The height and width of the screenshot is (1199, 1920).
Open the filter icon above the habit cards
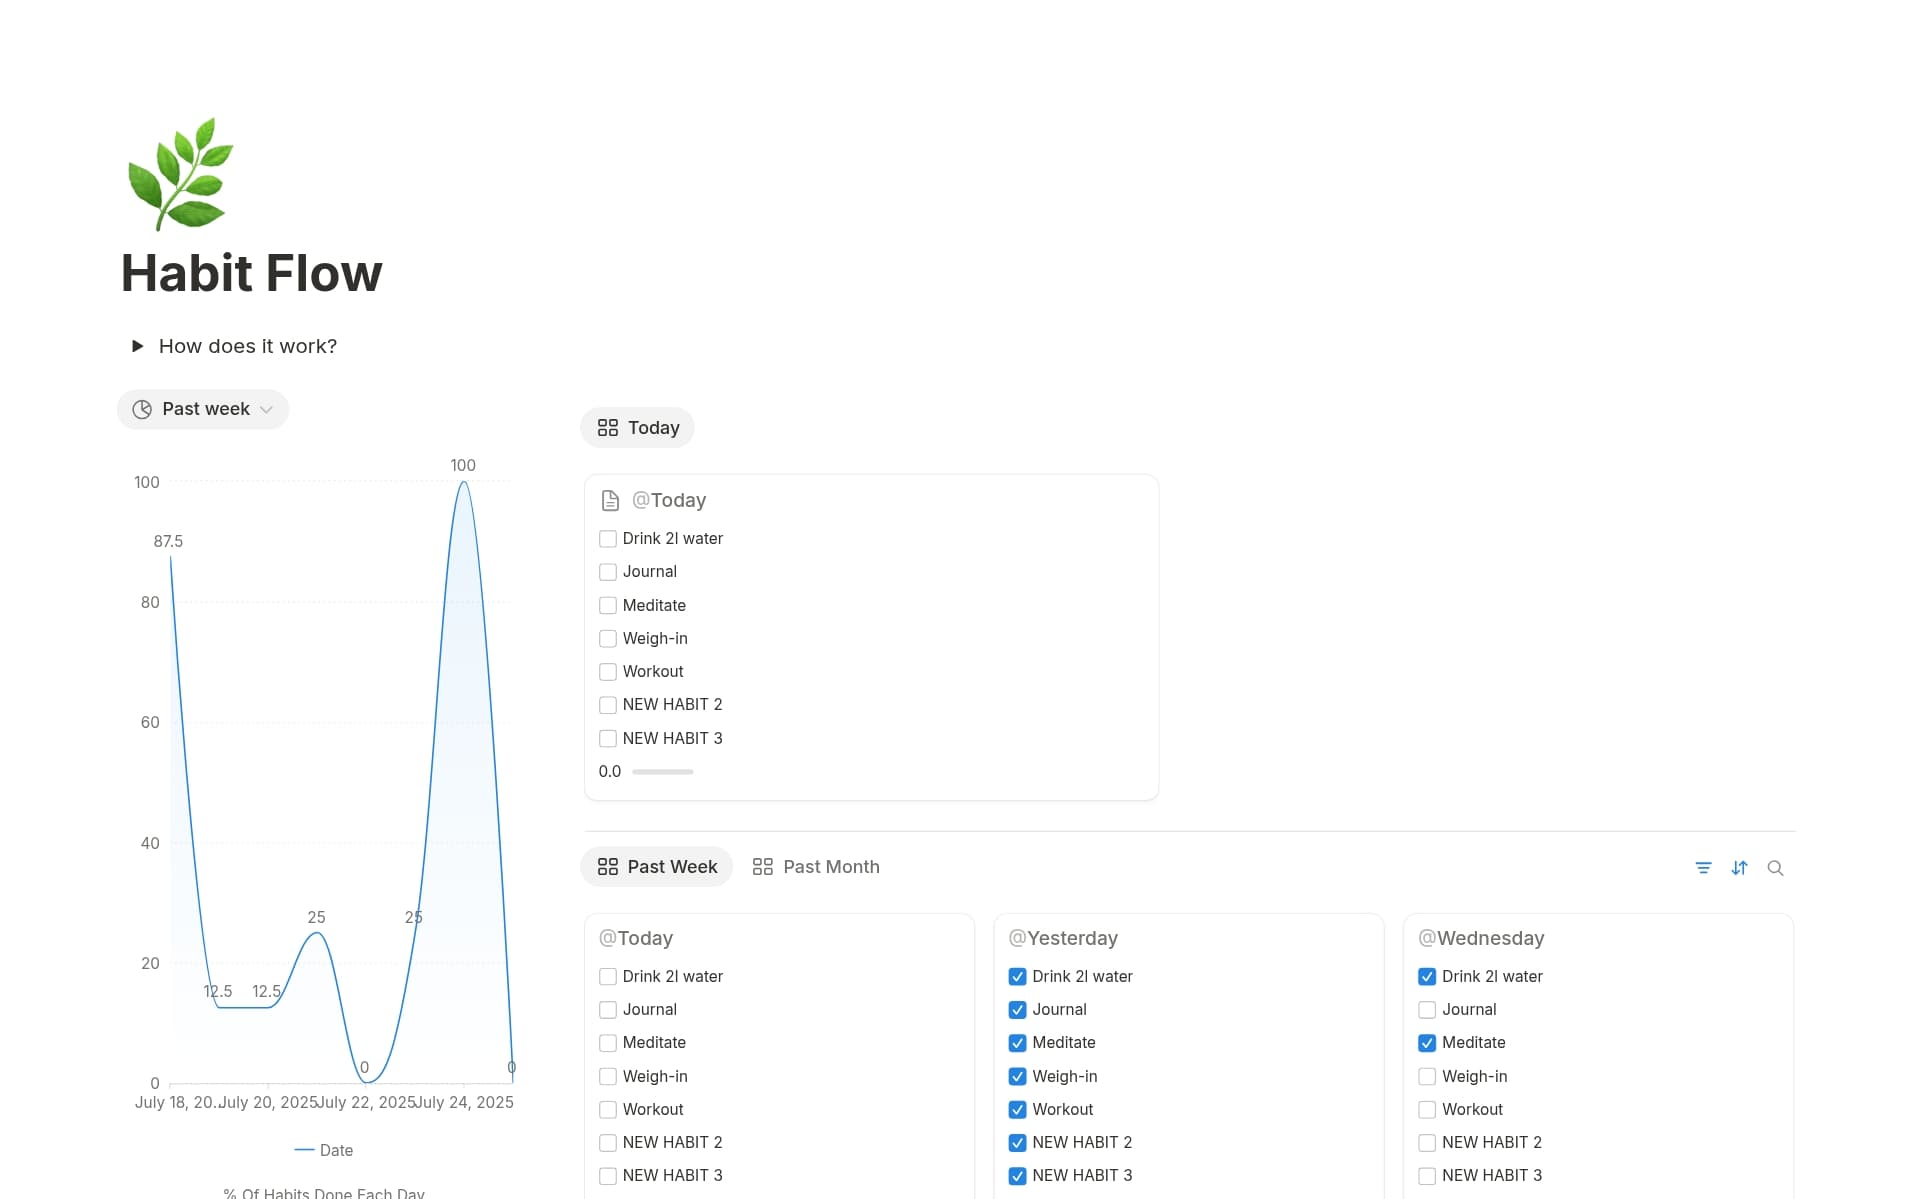click(1703, 868)
